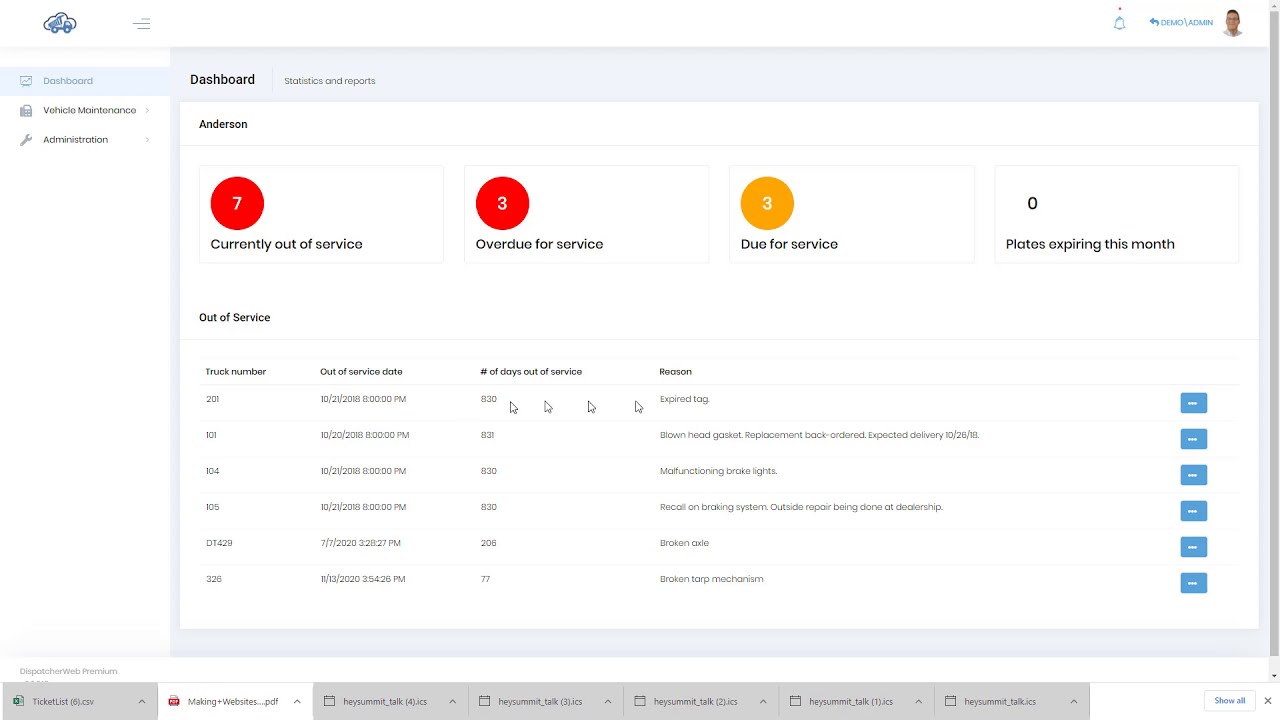Click the Malfunctioning brake lights reason
Viewport: 1280px width, 720px height.
click(x=718, y=471)
